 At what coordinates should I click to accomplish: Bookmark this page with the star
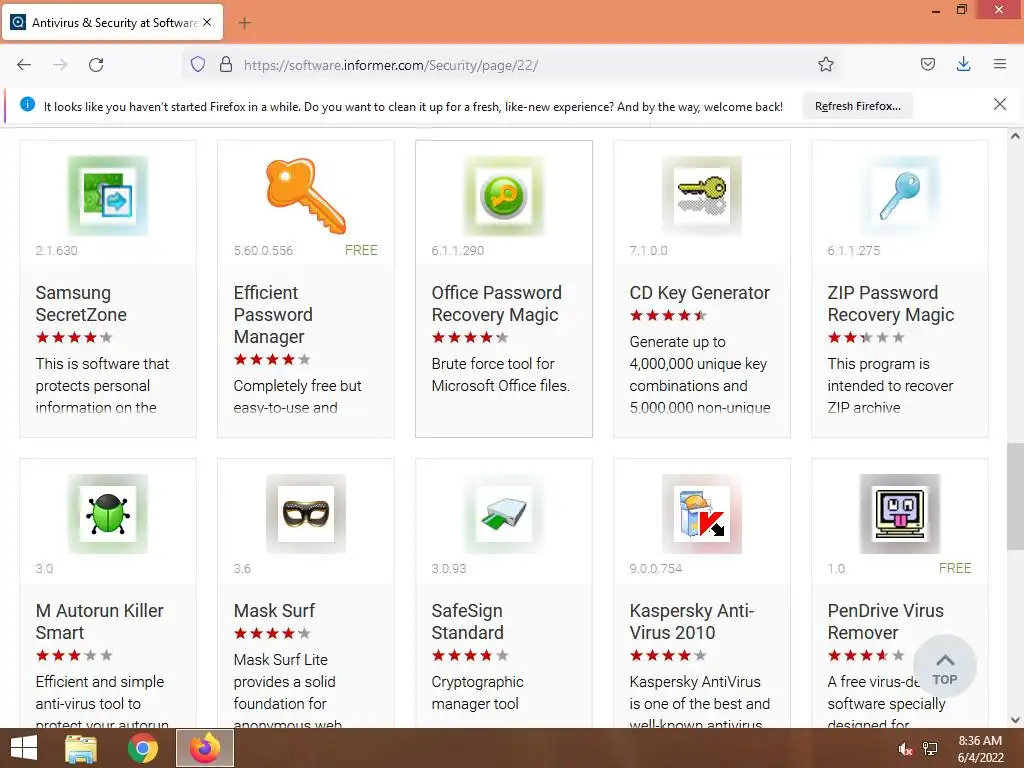825,65
